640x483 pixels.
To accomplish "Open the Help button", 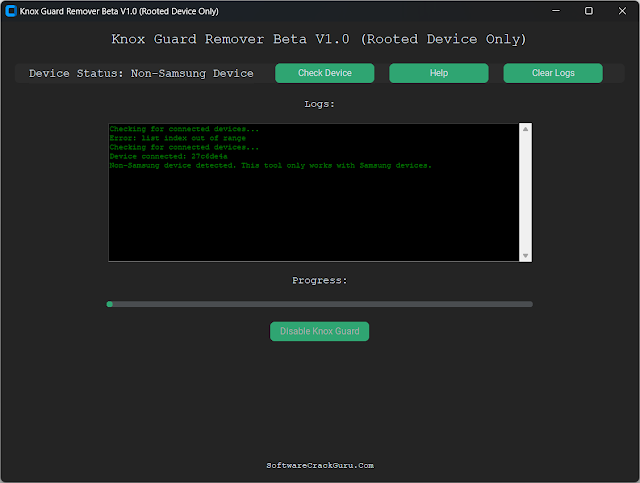I will [x=439, y=73].
